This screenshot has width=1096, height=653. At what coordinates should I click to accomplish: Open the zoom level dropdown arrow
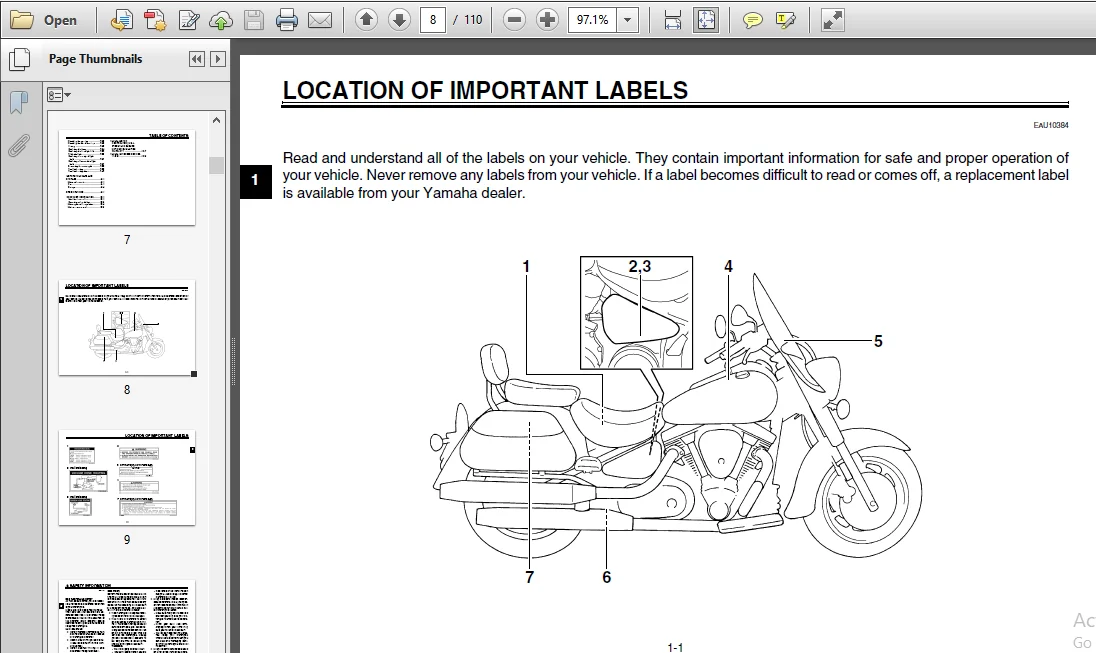(628, 20)
